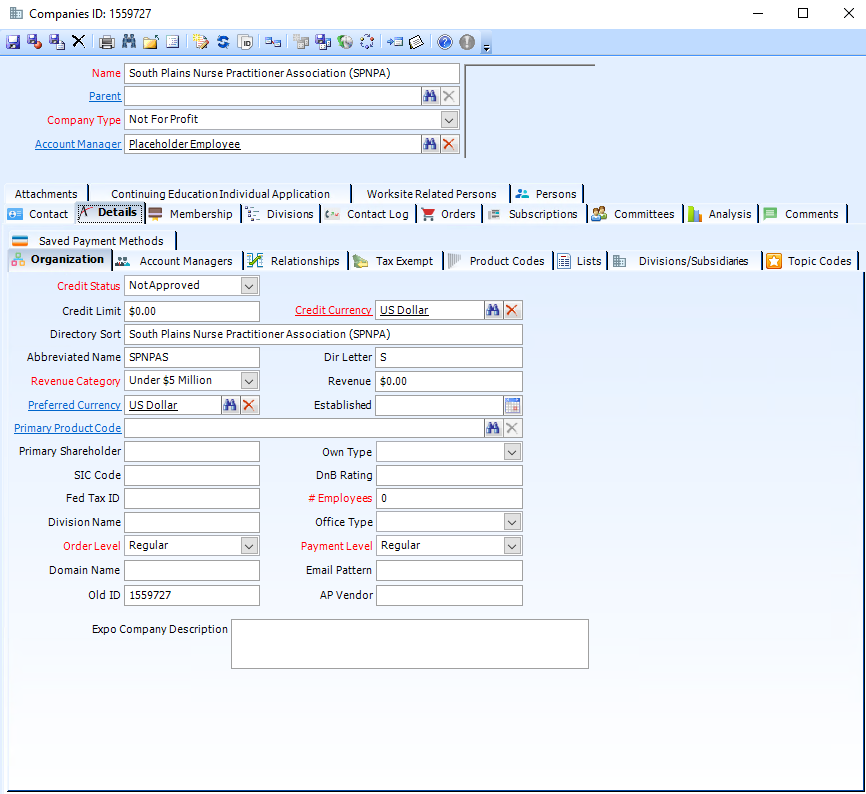Image resolution: width=866 pixels, height=794 pixels.
Task: Expand the Own Type dropdown
Action: tap(513, 451)
